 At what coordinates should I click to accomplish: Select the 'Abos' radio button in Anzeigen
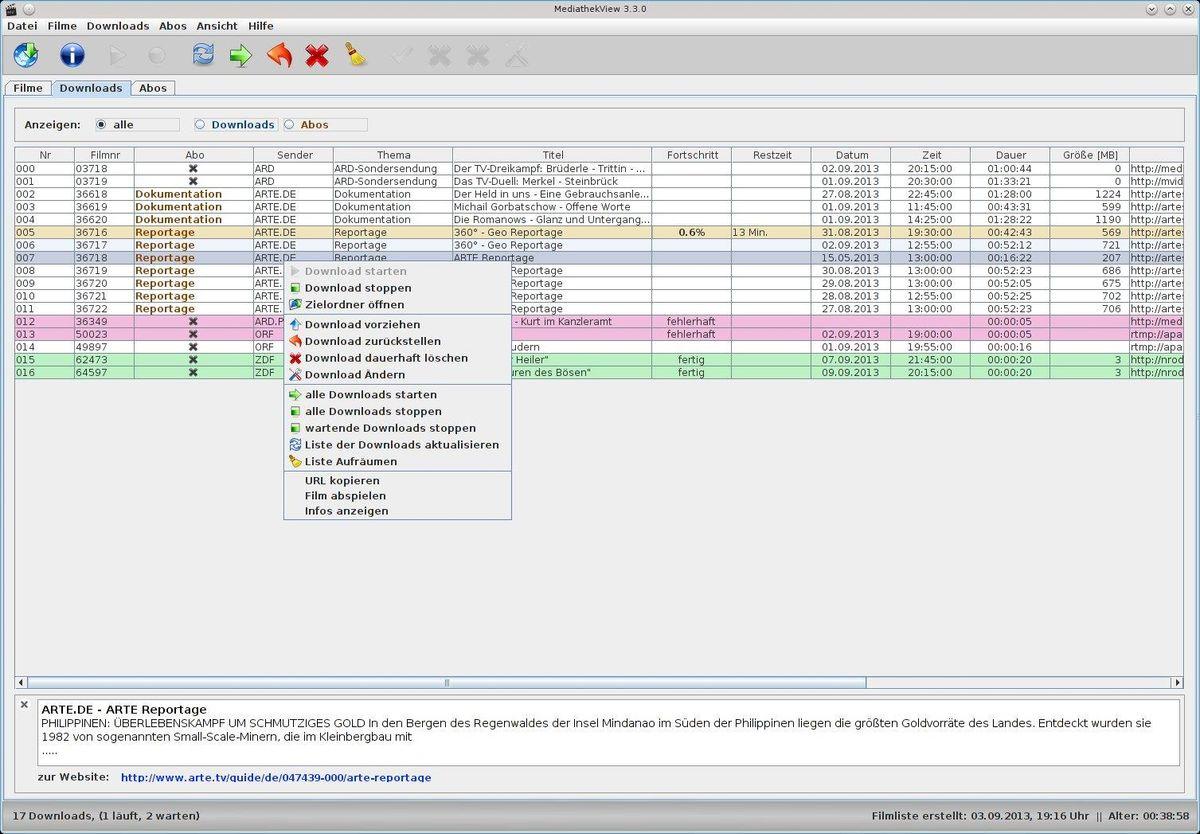pyautogui.click(x=289, y=125)
